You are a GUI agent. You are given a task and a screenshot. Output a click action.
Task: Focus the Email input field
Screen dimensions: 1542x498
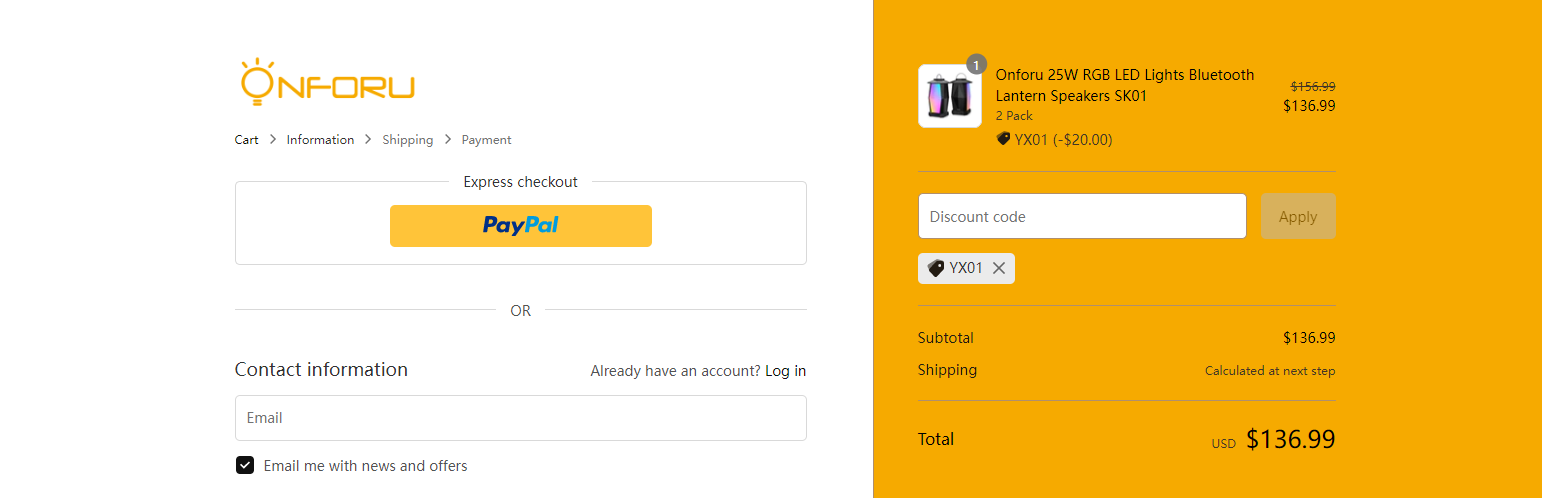[x=521, y=418]
